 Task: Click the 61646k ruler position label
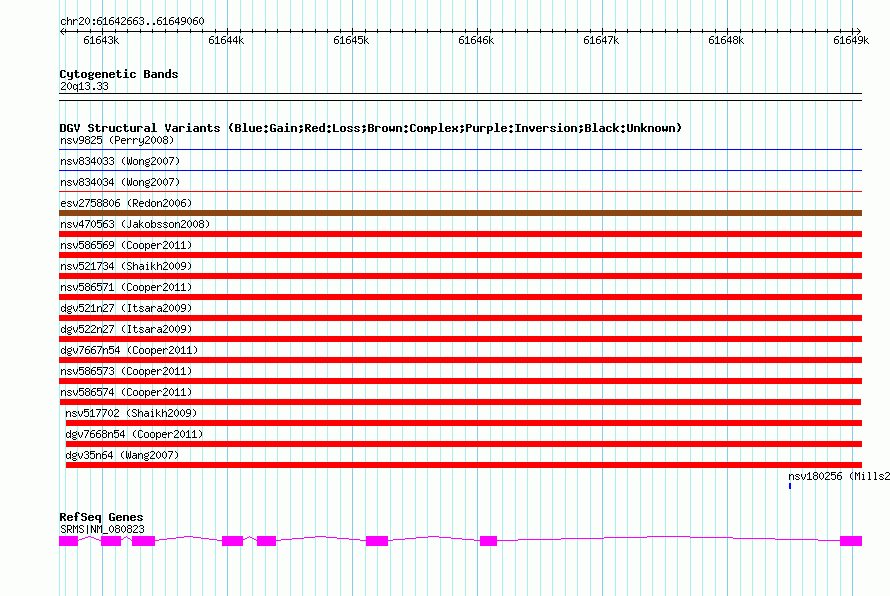coord(476,40)
